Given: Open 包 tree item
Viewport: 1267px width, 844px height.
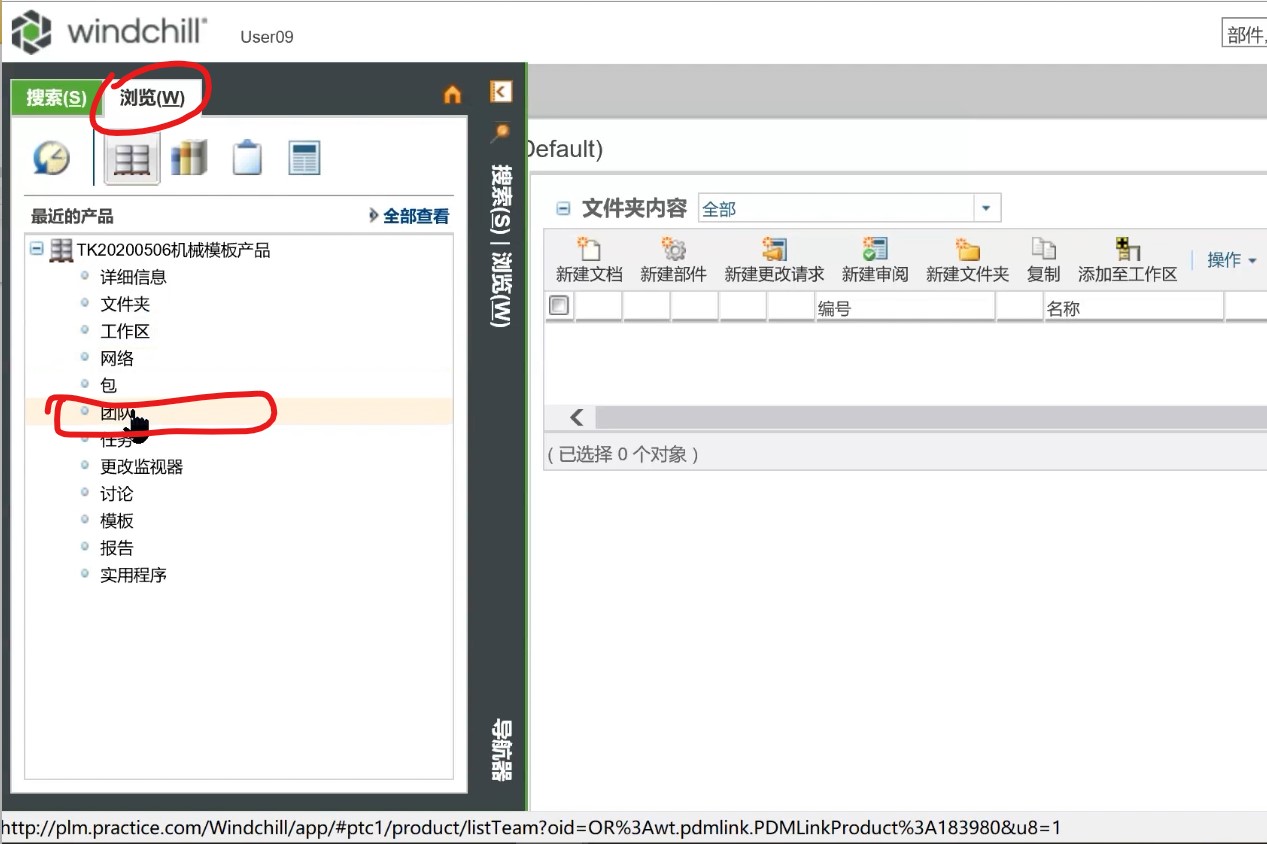Looking at the screenshot, I should (108, 385).
